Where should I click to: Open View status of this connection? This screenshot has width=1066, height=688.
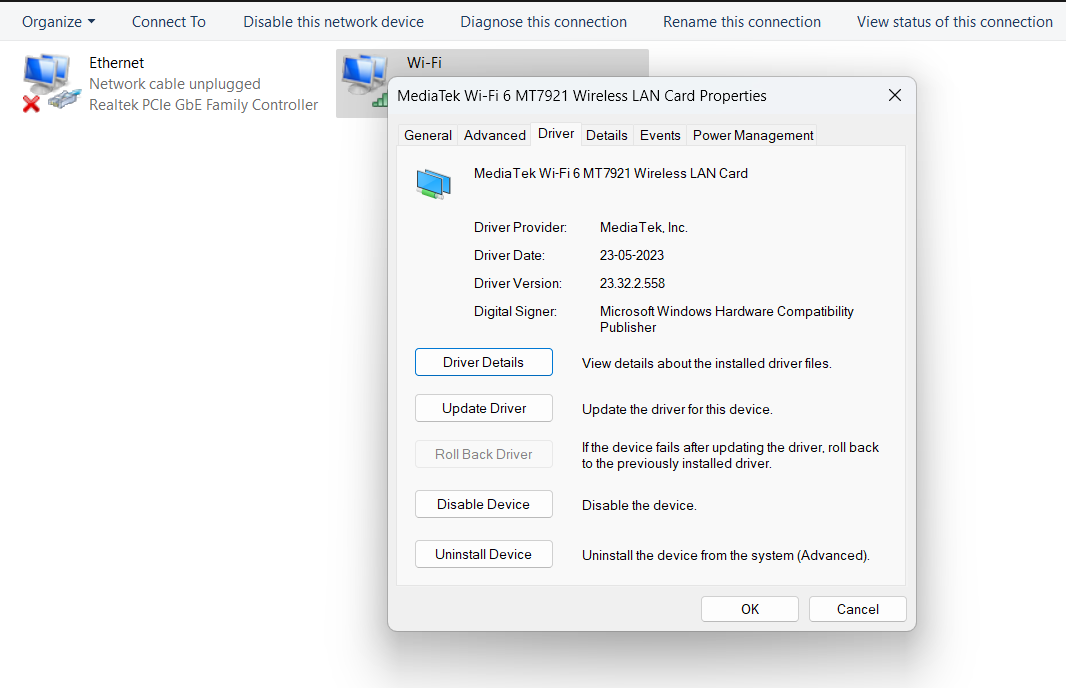(x=955, y=22)
